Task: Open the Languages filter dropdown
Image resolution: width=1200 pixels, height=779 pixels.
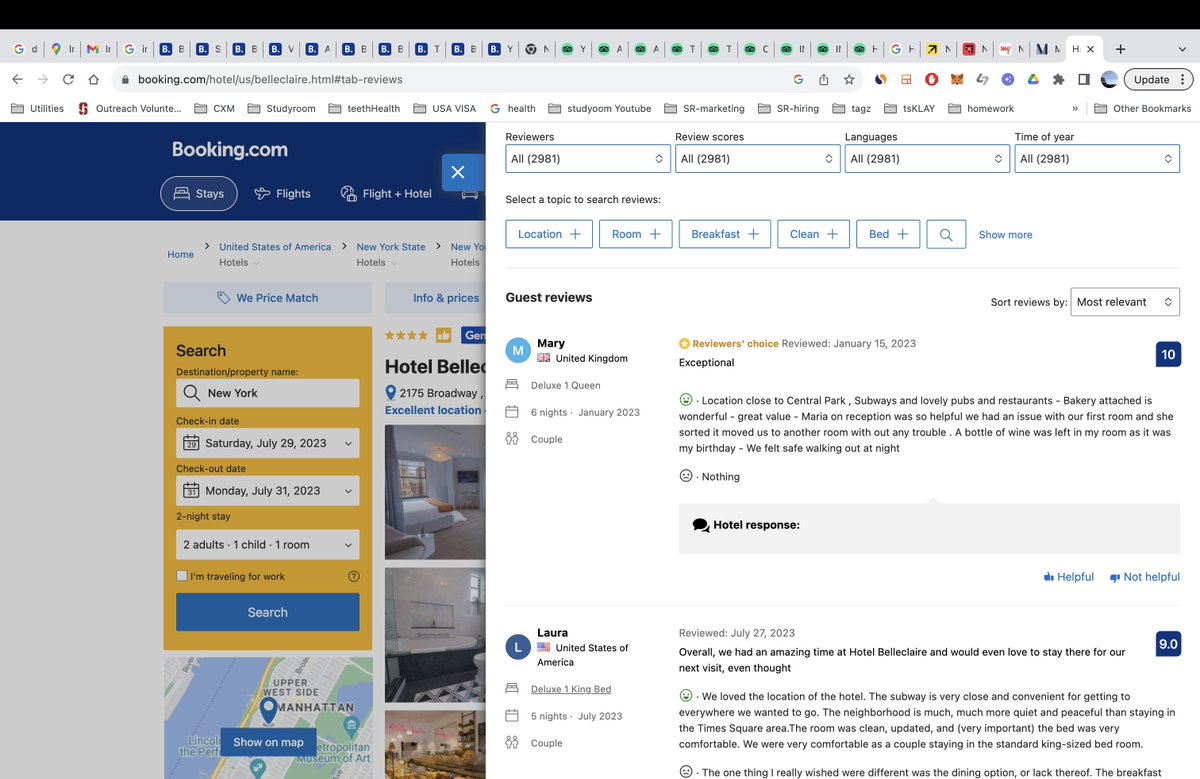Action: [928, 158]
